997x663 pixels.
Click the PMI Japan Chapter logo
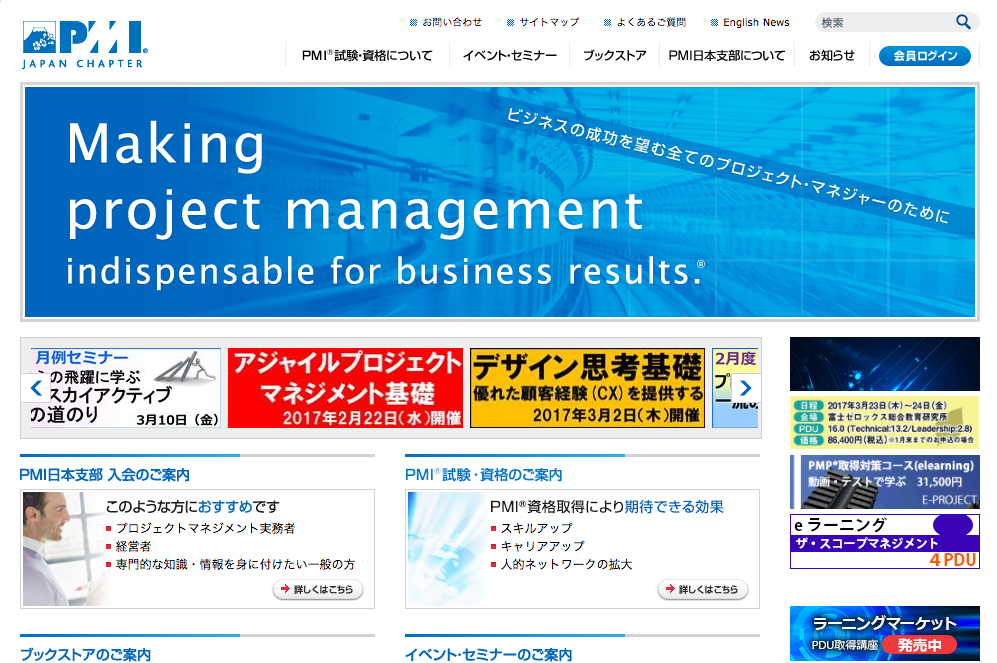pos(85,44)
